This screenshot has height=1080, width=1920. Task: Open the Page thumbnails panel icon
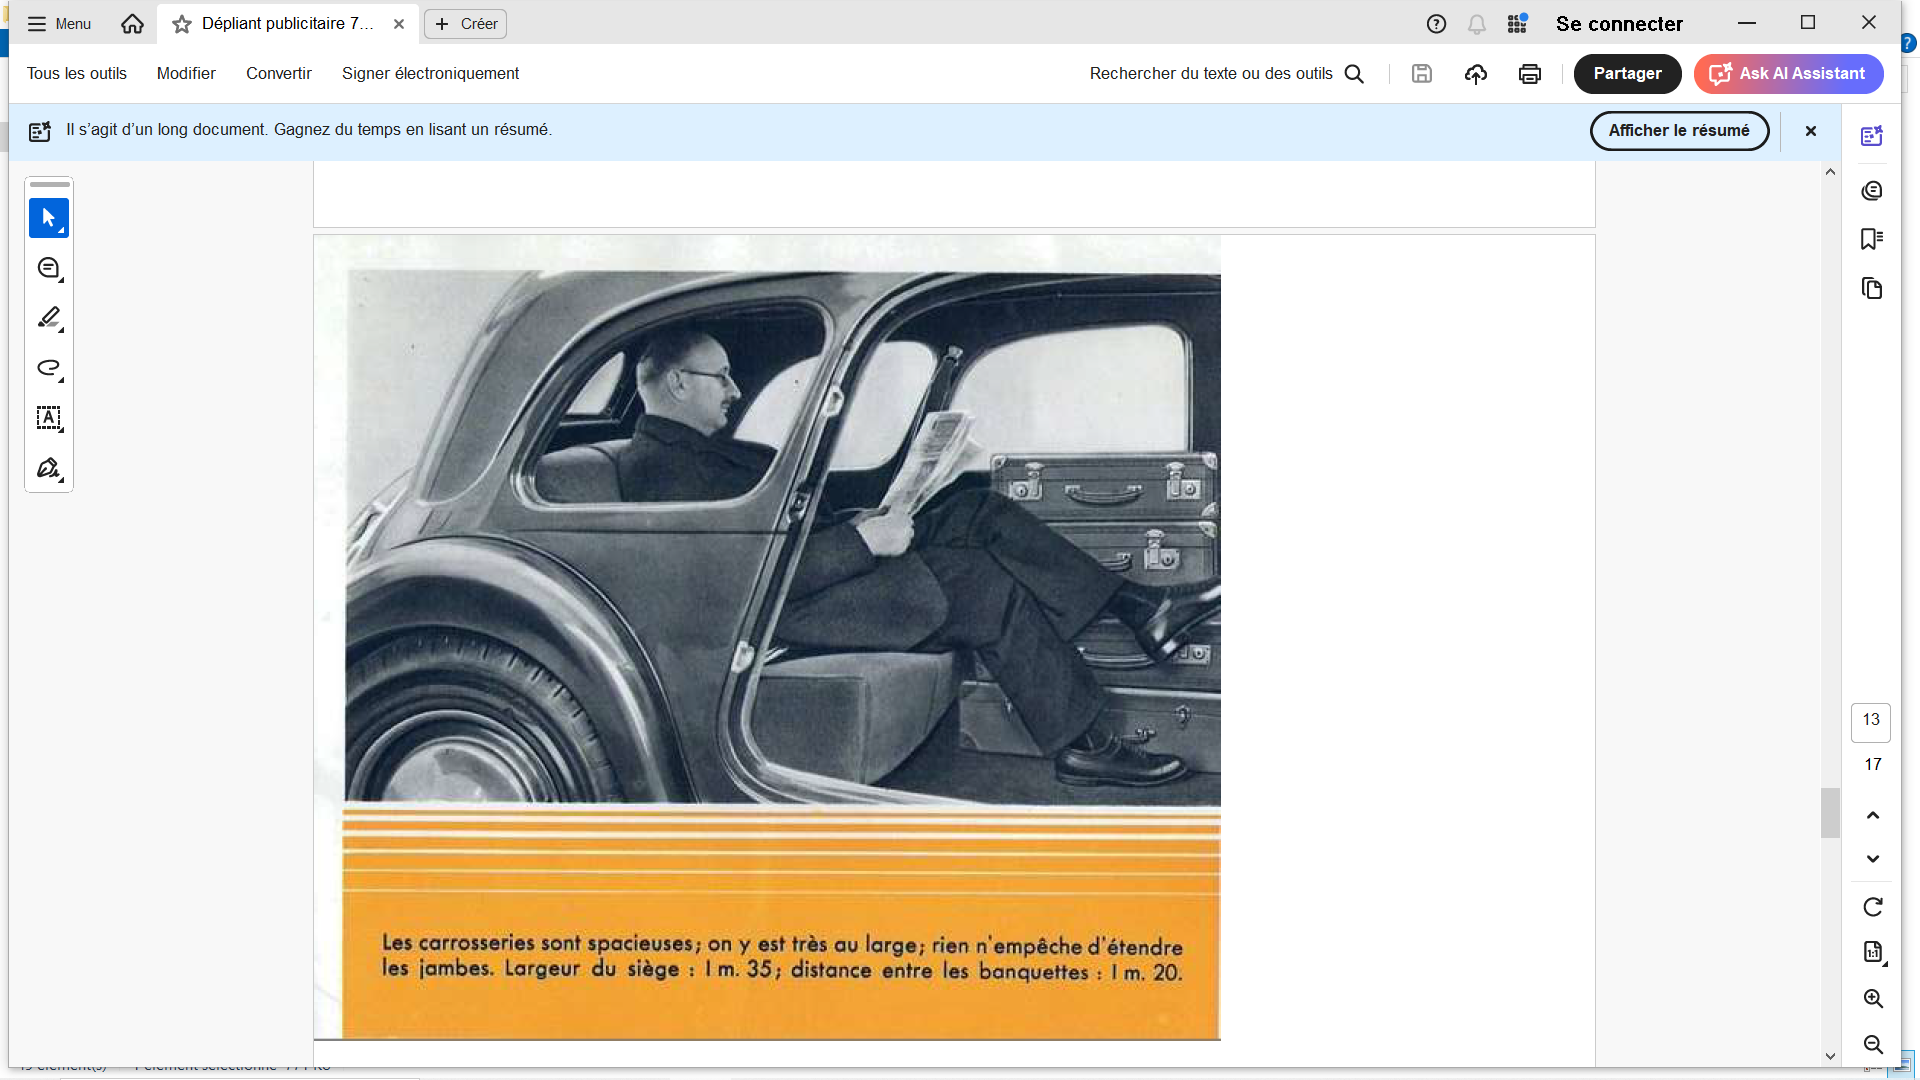point(1872,289)
